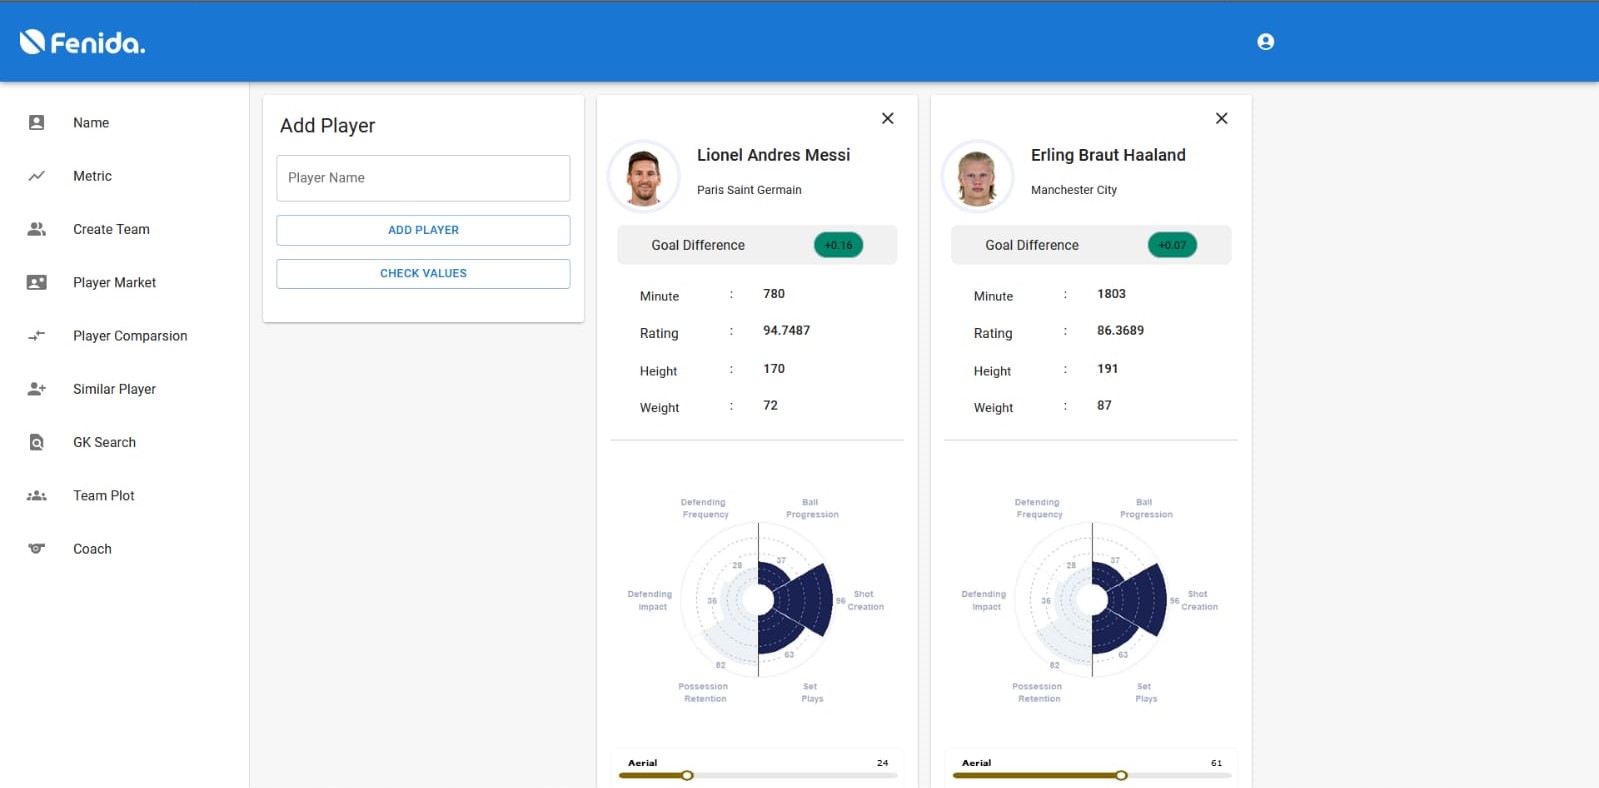Viewport: 1599px width, 788px height.
Task: Go to the Metric page
Action: (x=92, y=176)
